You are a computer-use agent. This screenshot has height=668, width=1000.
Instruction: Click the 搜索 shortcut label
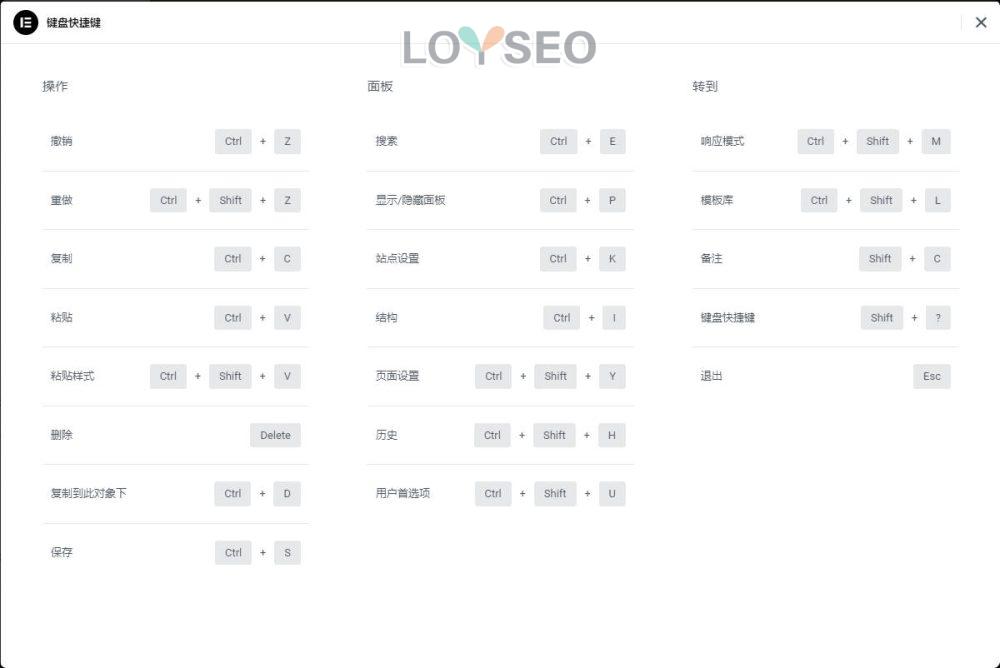pyautogui.click(x=386, y=141)
